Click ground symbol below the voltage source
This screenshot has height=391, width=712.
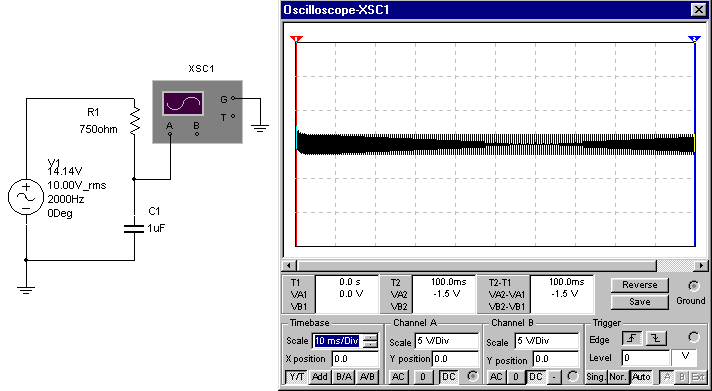tap(26, 290)
